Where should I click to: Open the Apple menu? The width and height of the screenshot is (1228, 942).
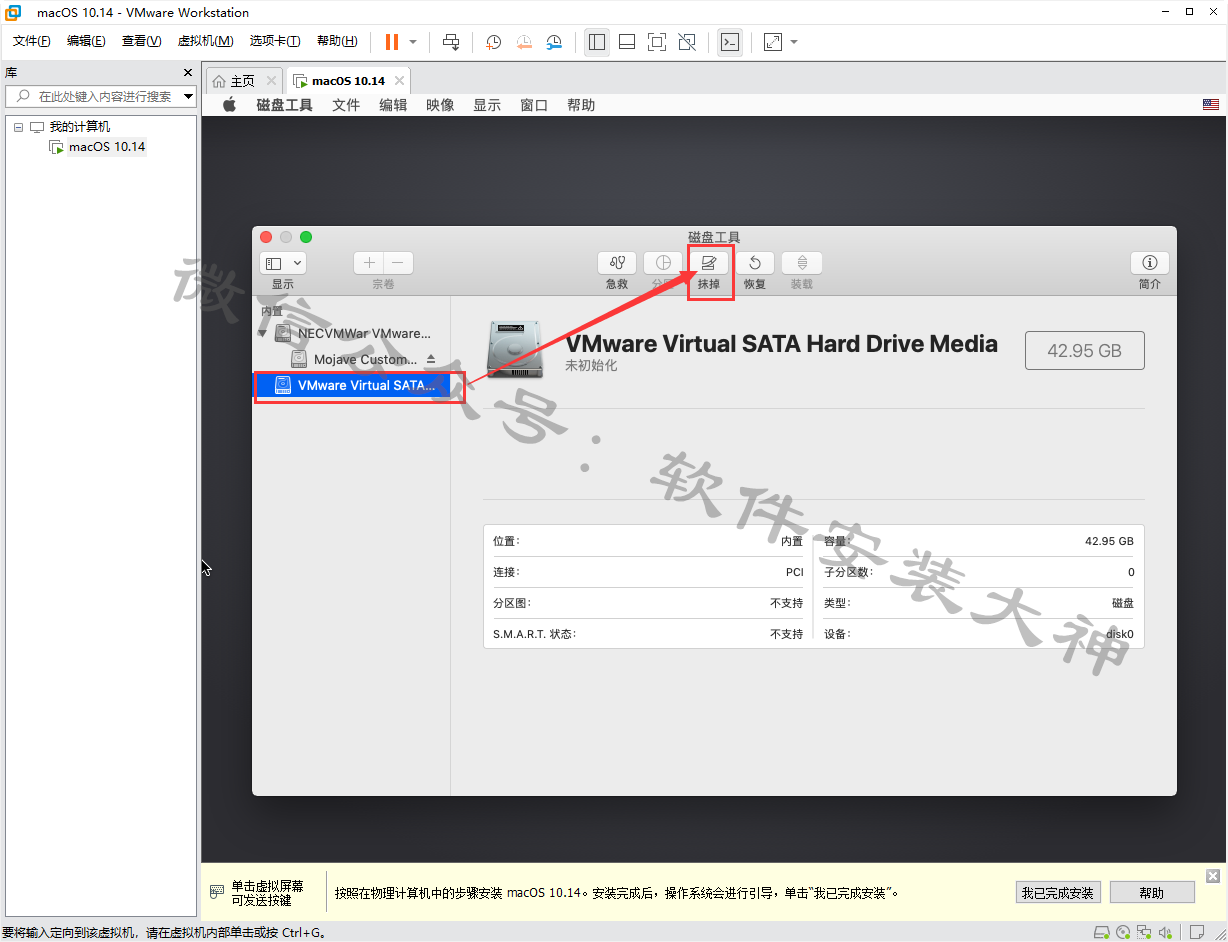pos(229,105)
